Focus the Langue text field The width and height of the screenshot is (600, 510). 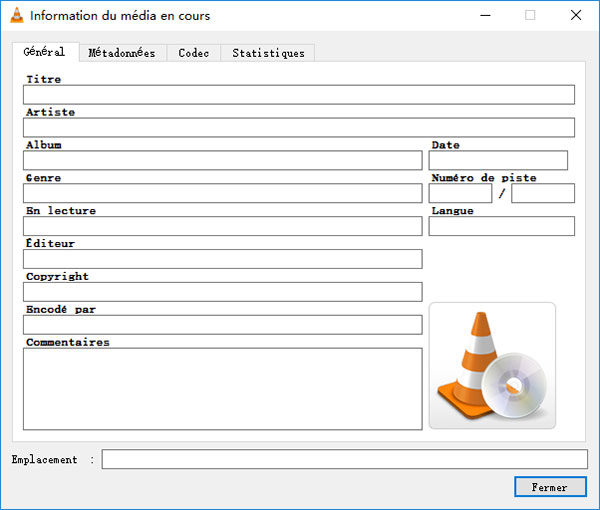tap(501, 227)
